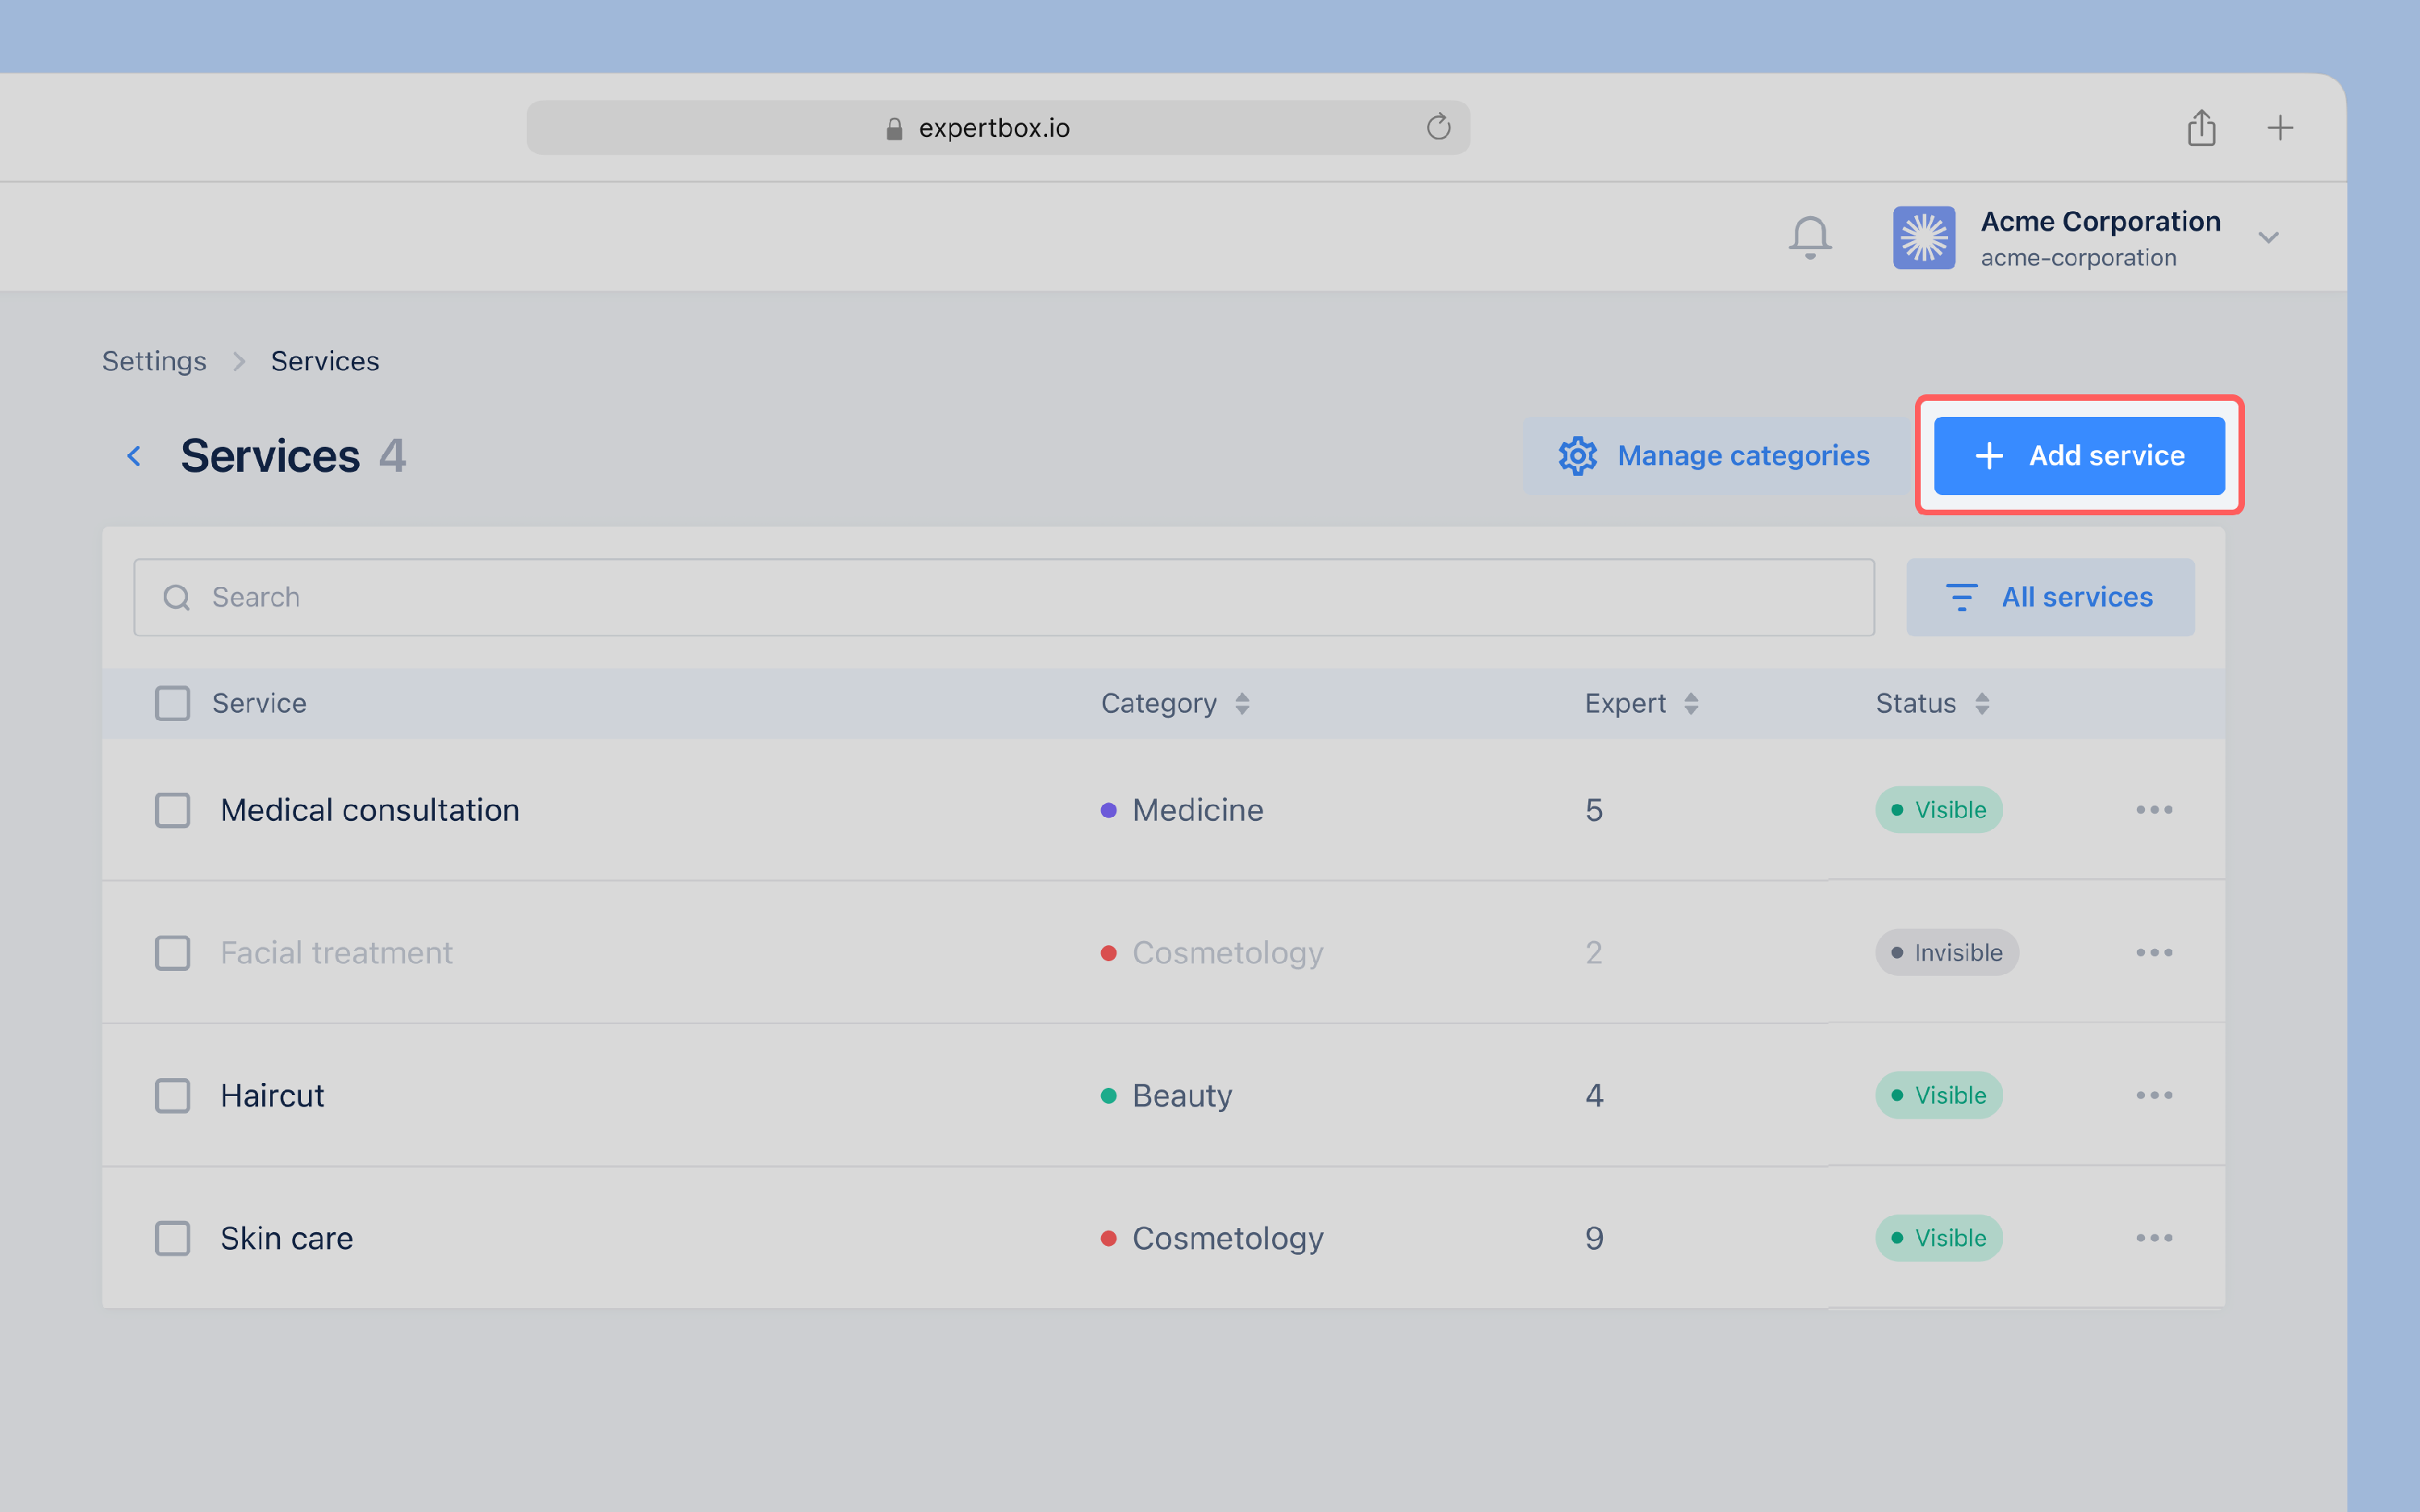This screenshot has height=1512, width=2420.
Task: Open the three-dot menu for Medical consultation
Action: tap(2154, 810)
